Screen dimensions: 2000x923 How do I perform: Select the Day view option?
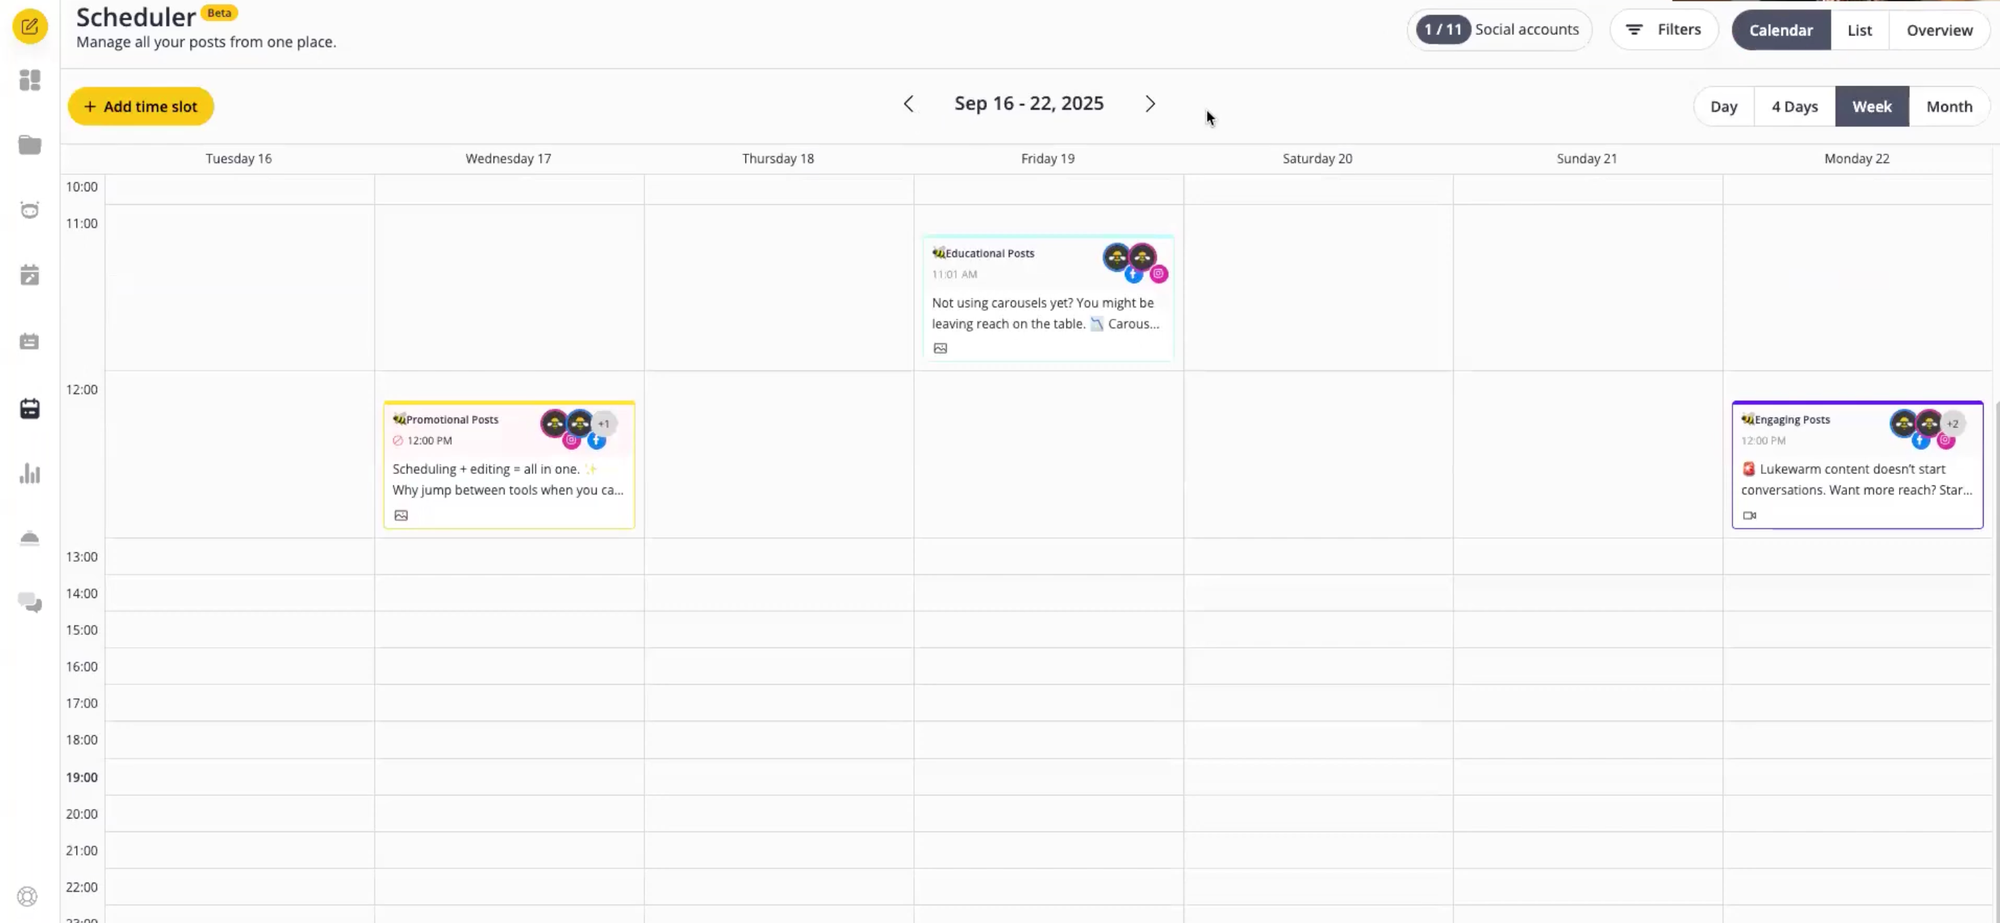1723,107
